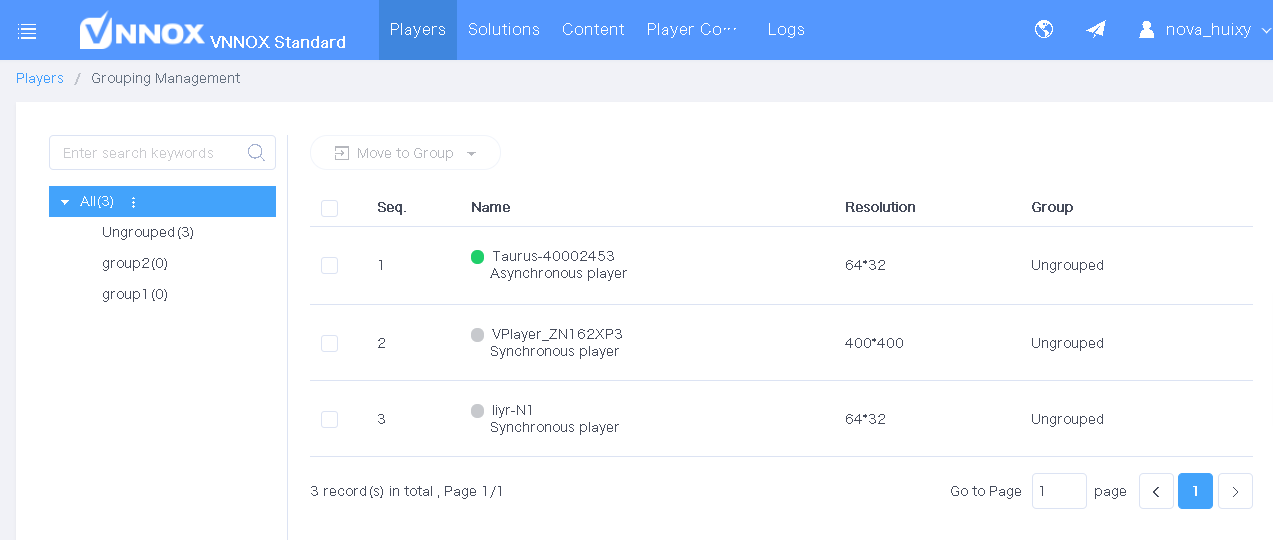Open the hamburger sidebar menu
Screen dimensions: 1273x540
click(x=27, y=31)
